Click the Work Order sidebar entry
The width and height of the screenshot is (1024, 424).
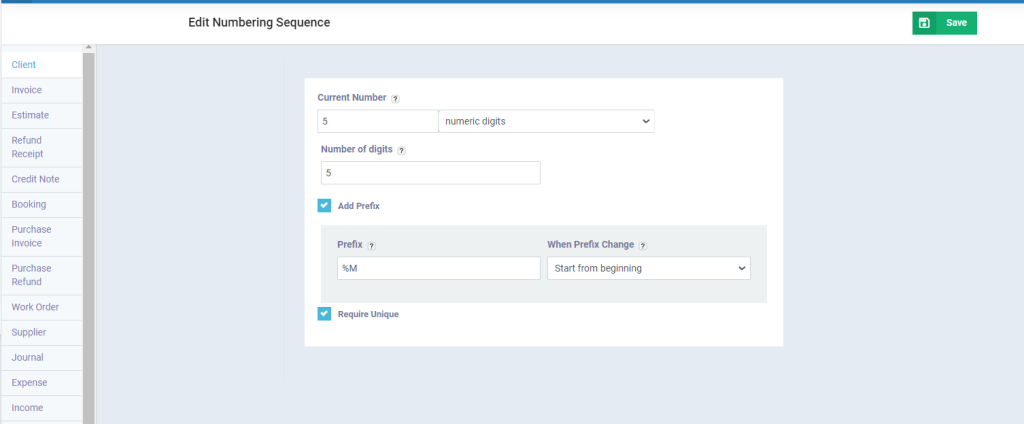(x=35, y=307)
